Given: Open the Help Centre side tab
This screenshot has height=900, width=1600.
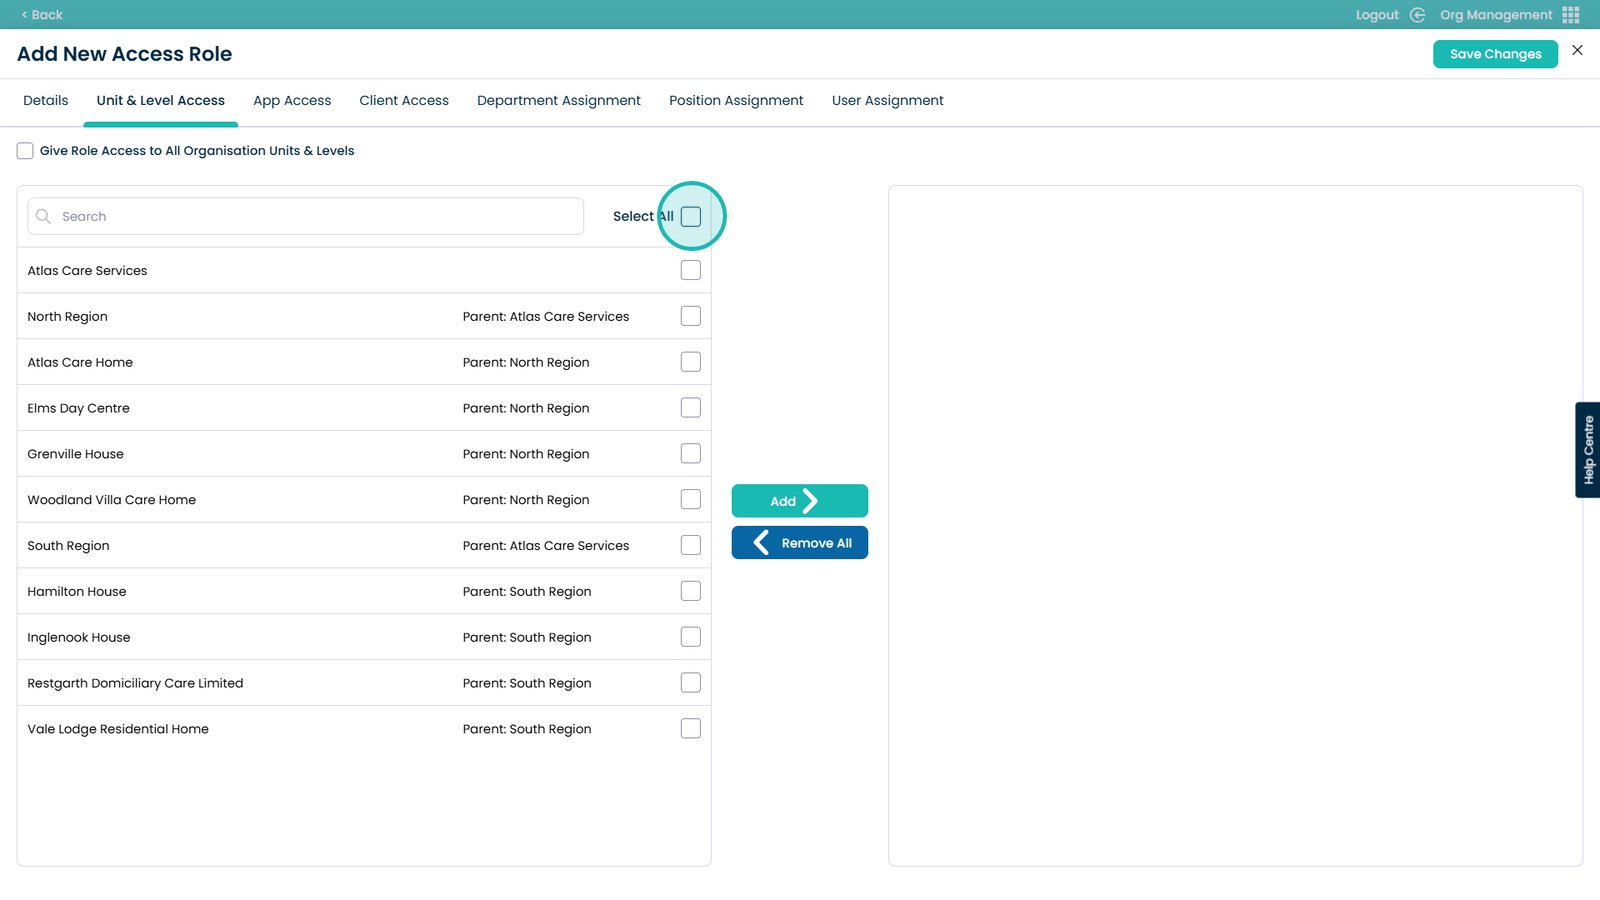Looking at the screenshot, I should tap(1587, 450).
